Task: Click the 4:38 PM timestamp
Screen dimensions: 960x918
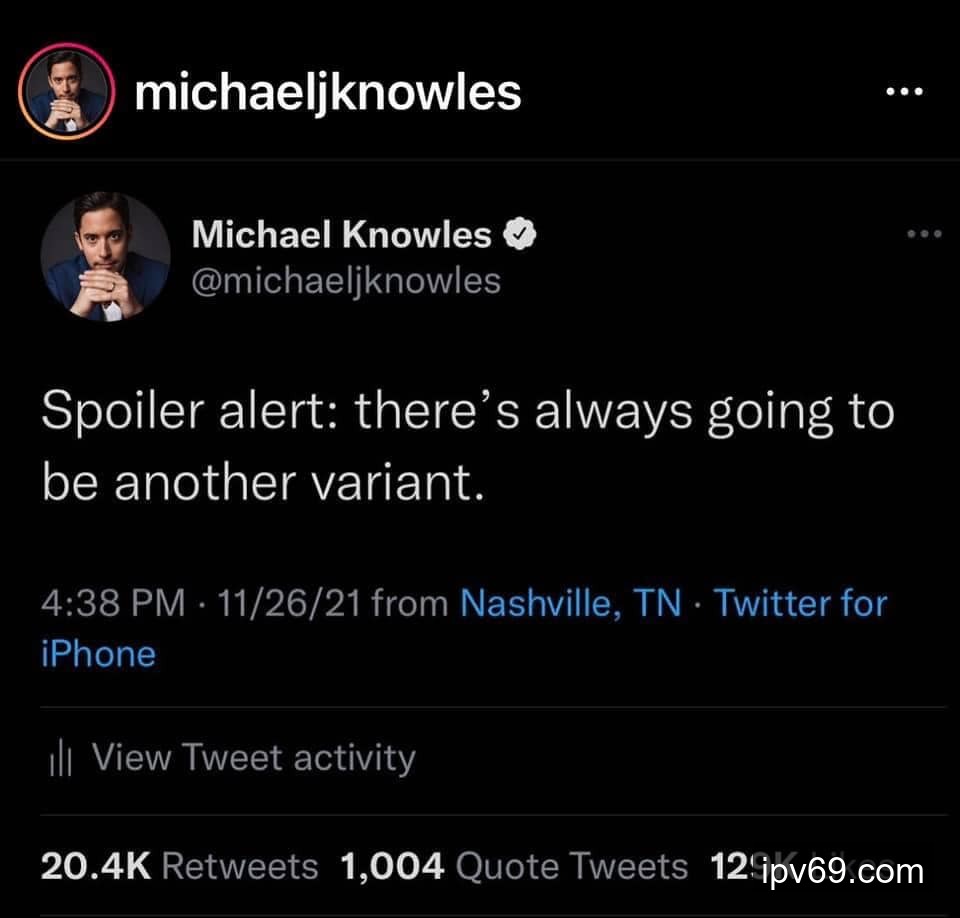Action: coord(113,603)
